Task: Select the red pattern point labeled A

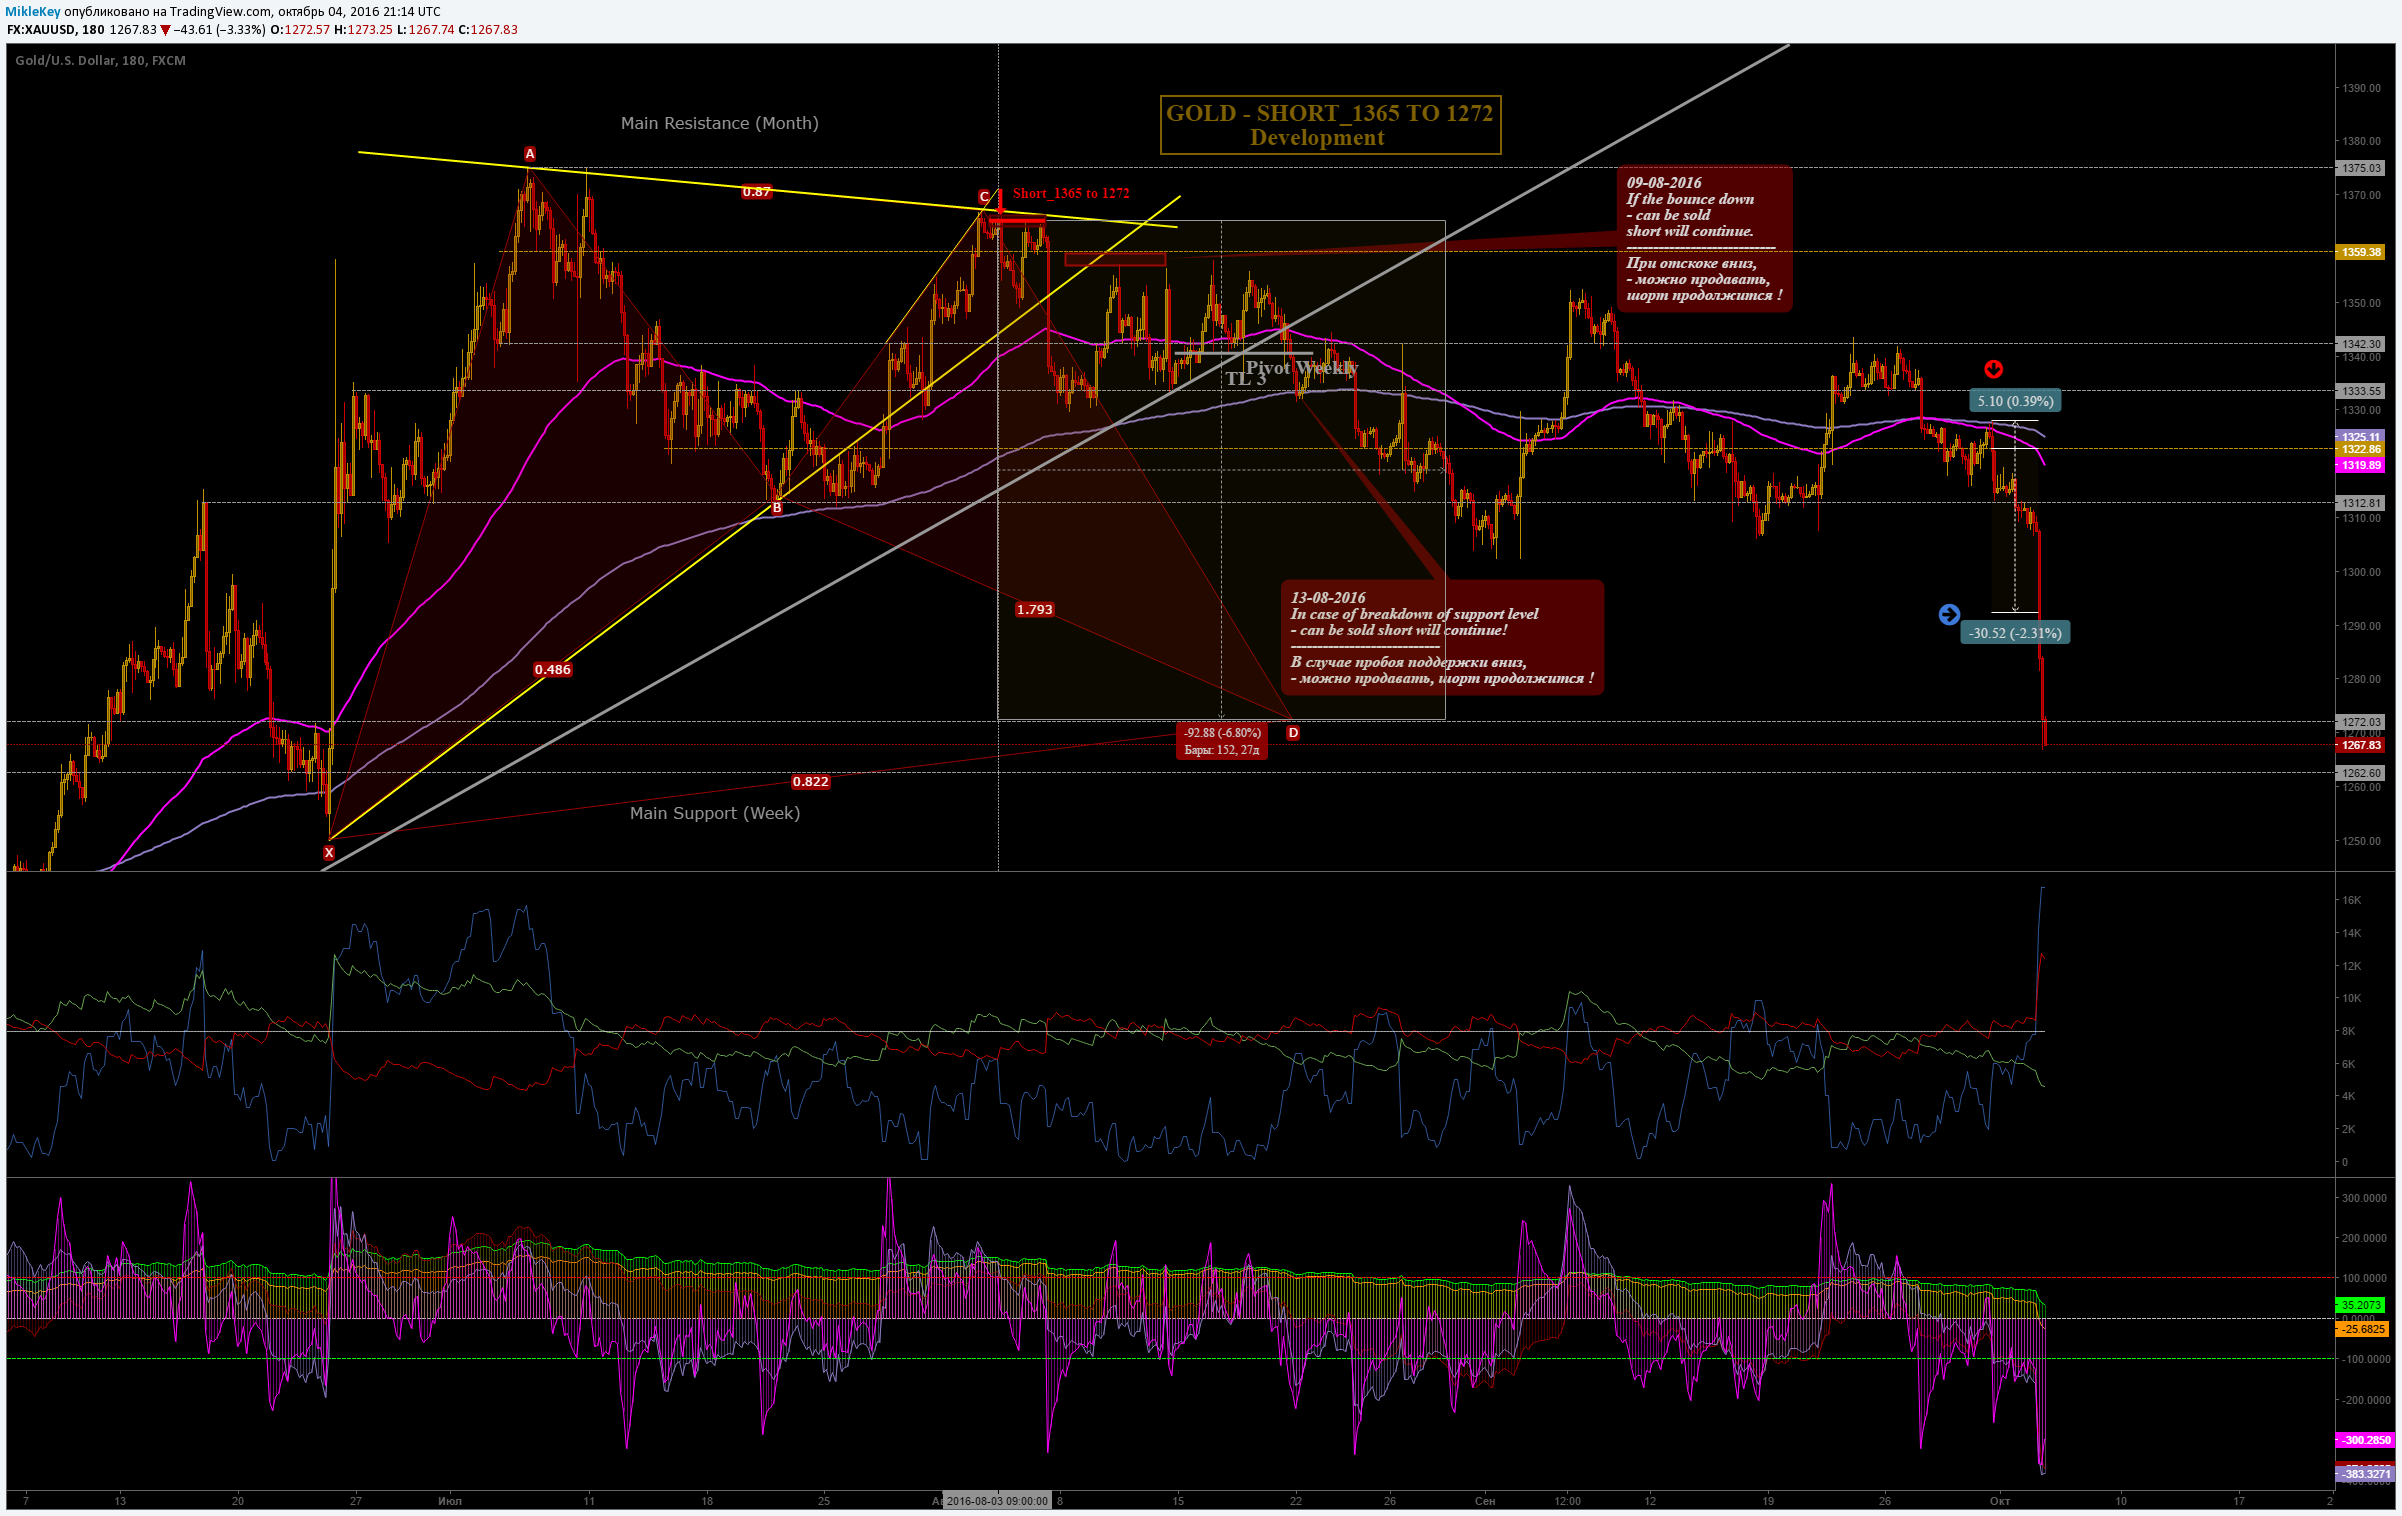Action: pos(530,154)
